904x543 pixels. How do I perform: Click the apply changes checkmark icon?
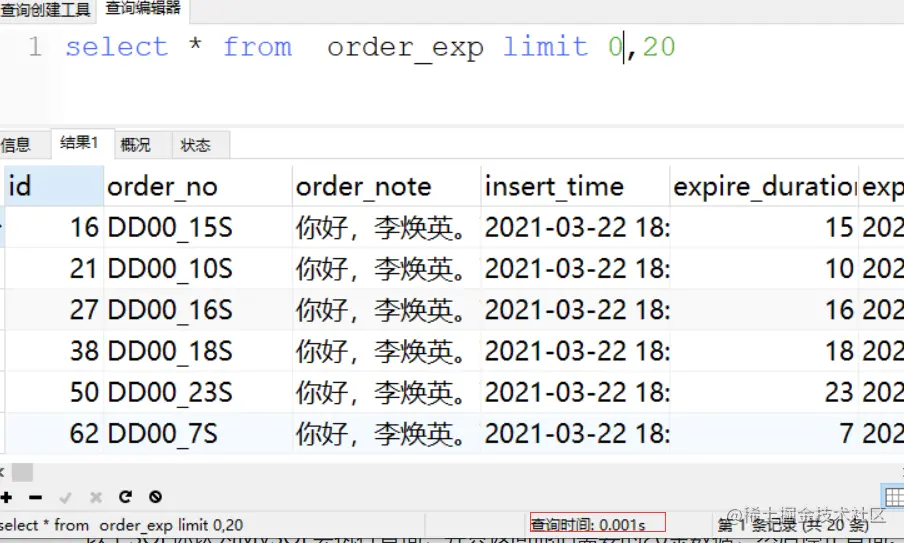(65, 497)
